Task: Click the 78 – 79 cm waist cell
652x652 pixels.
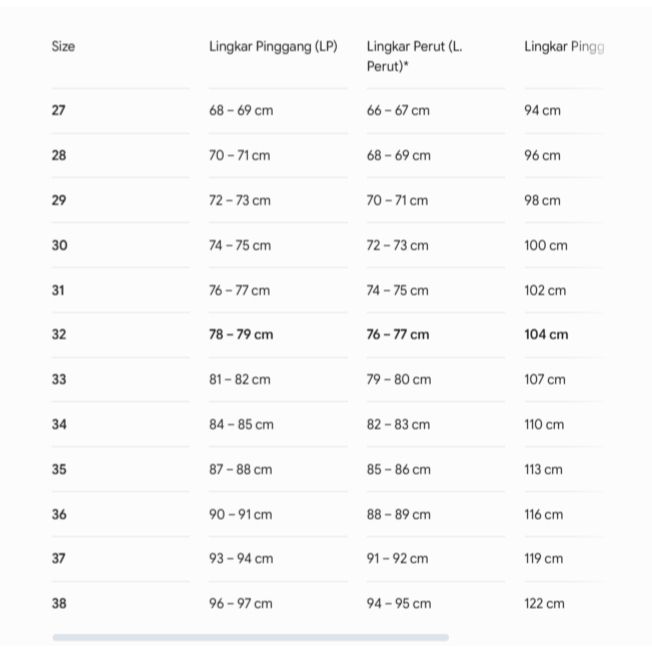Action: pos(241,334)
